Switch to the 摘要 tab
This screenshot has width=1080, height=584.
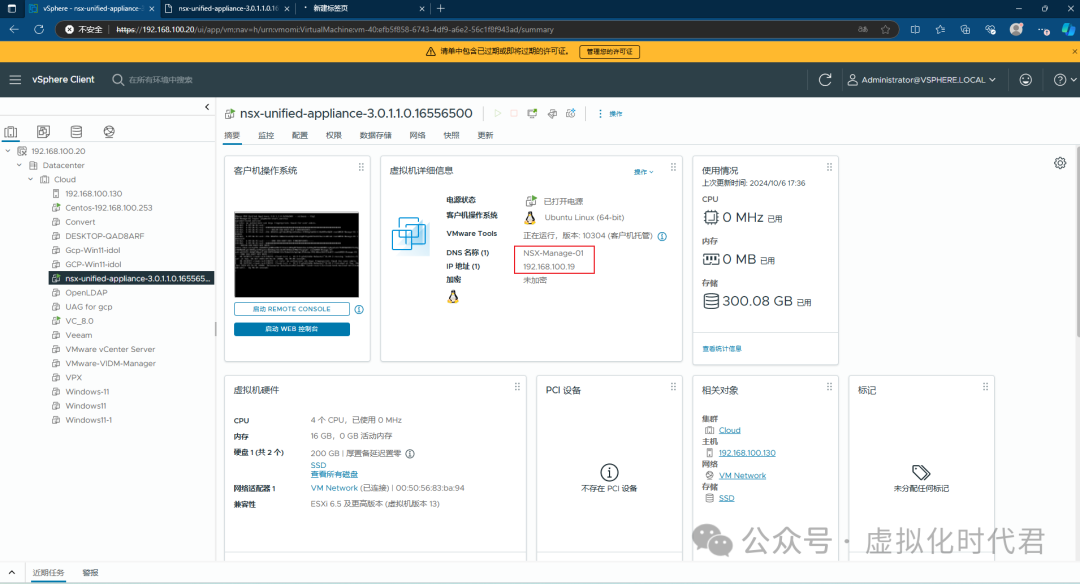coord(232,136)
